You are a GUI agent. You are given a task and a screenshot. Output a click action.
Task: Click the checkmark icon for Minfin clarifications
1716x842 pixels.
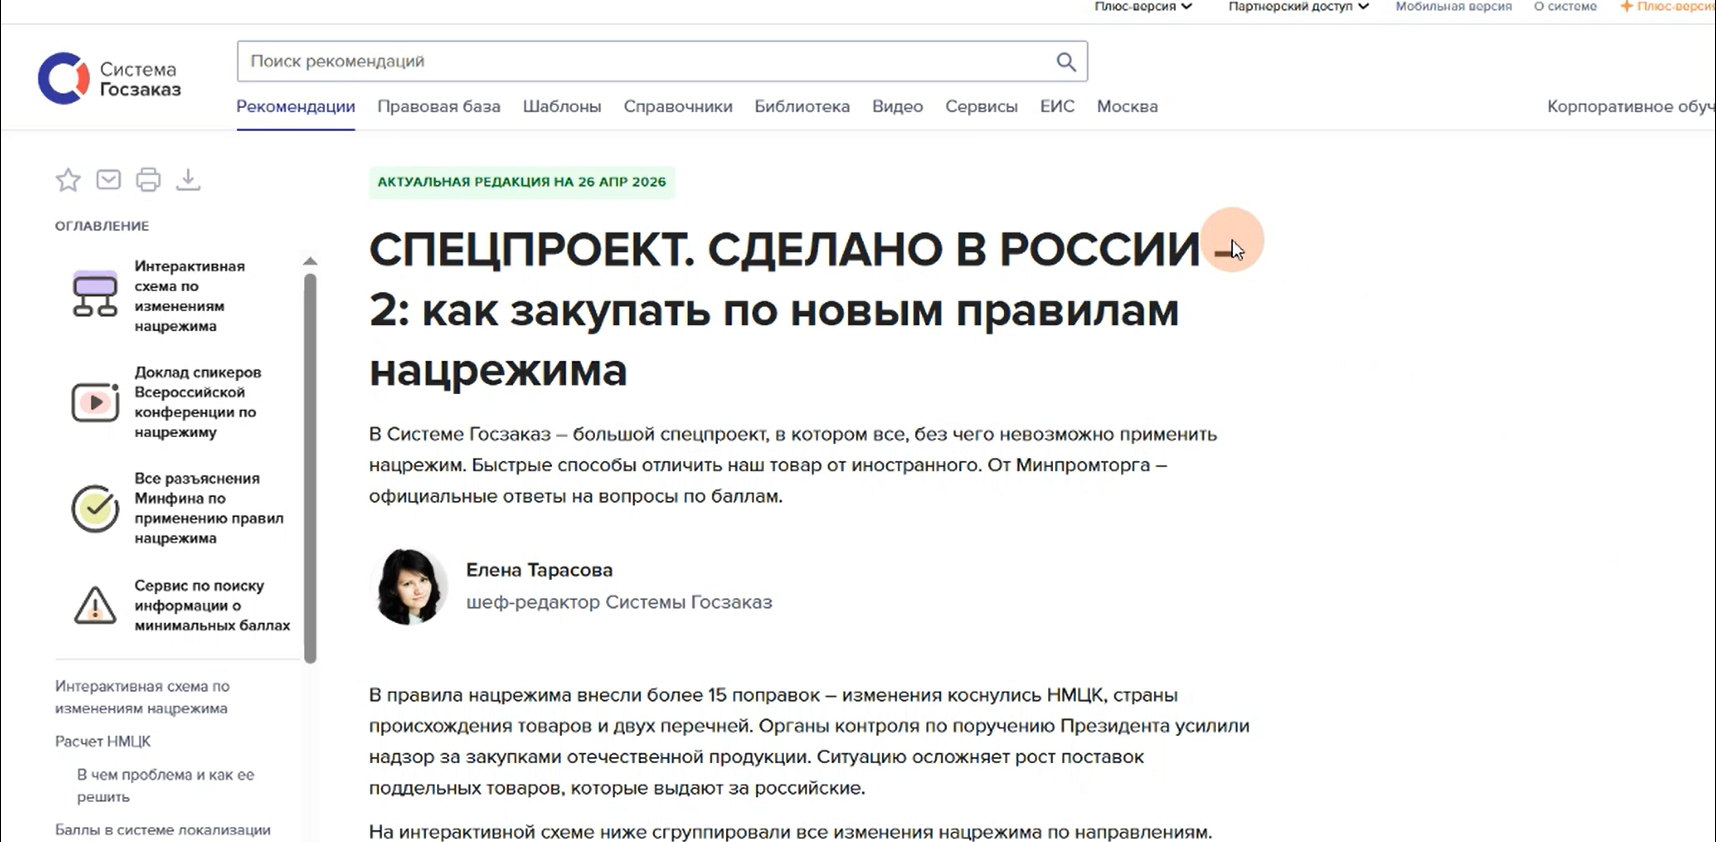(x=95, y=508)
